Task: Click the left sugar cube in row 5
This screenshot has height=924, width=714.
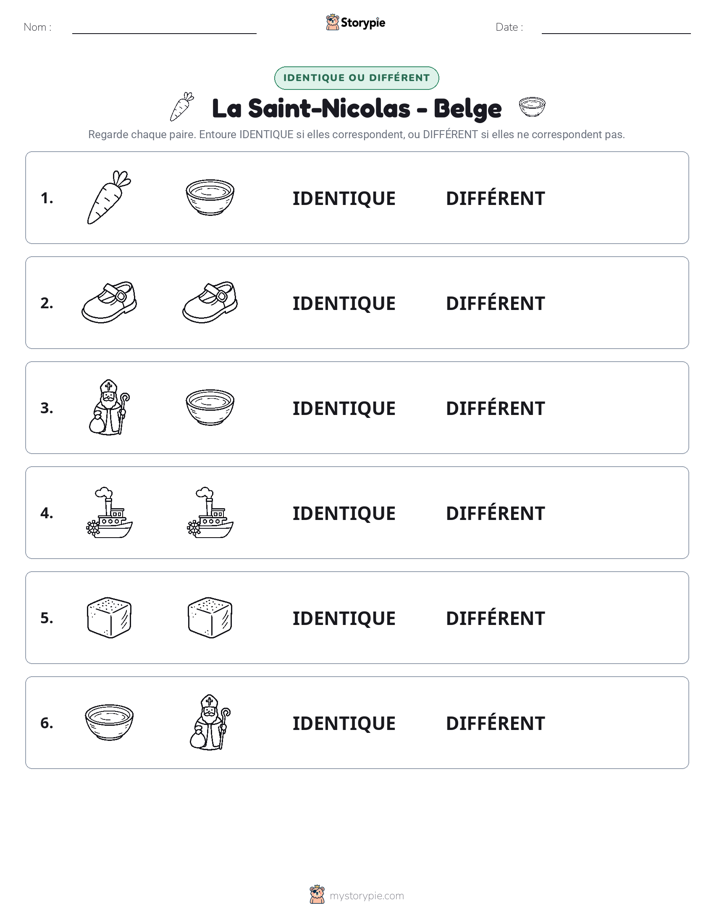Action: [109, 618]
